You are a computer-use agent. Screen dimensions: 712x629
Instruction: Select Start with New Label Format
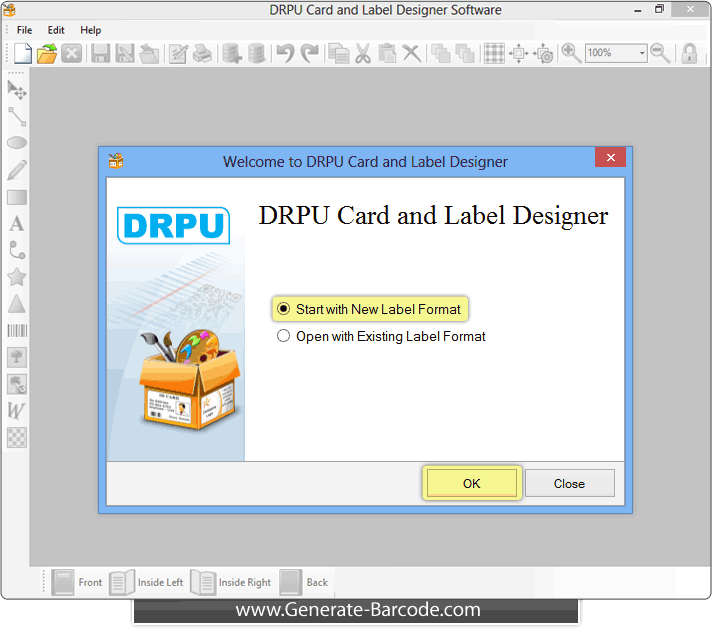[370, 309]
